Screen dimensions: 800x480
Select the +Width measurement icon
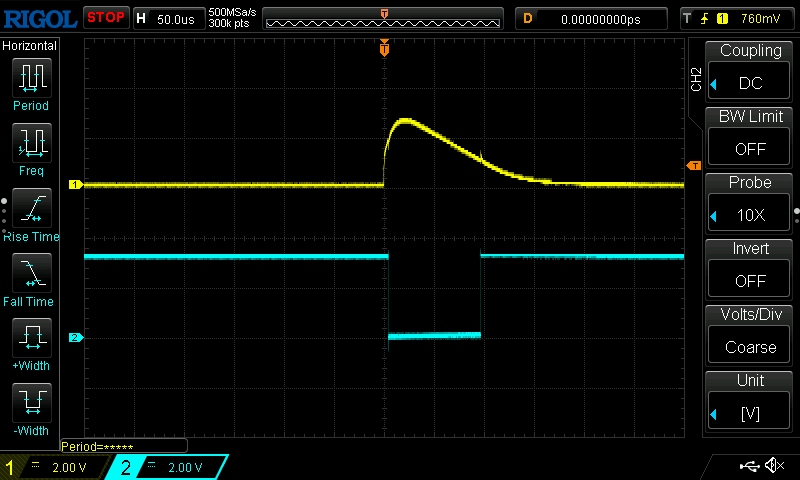[31, 339]
